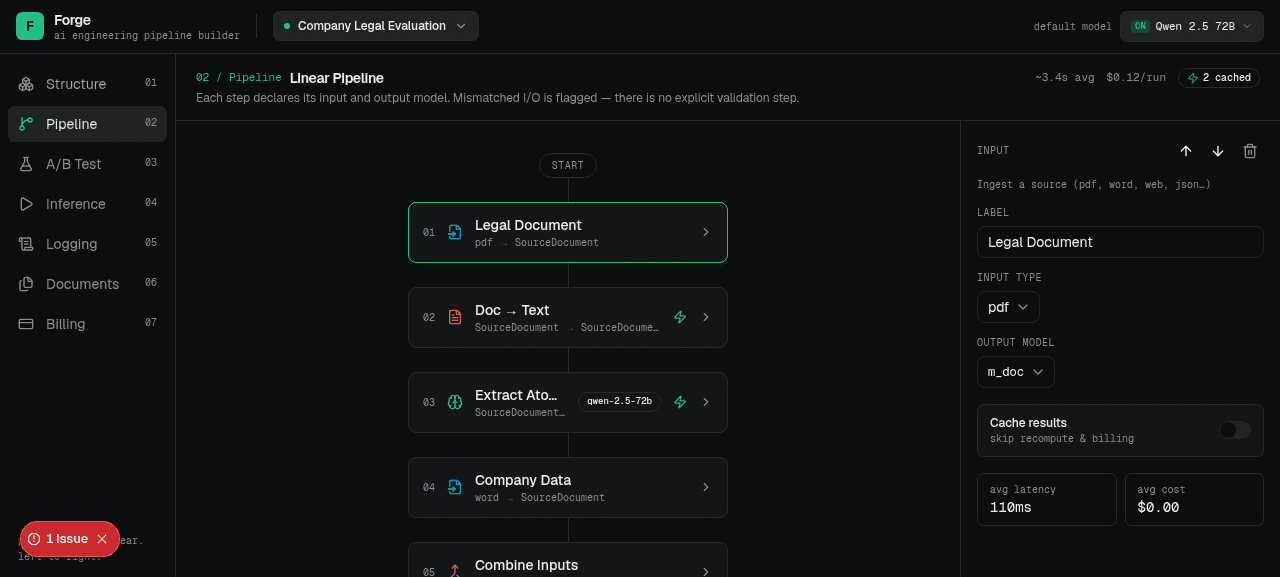Click the $0.12/run text
The width and height of the screenshot is (1280, 577).
[1136, 77]
